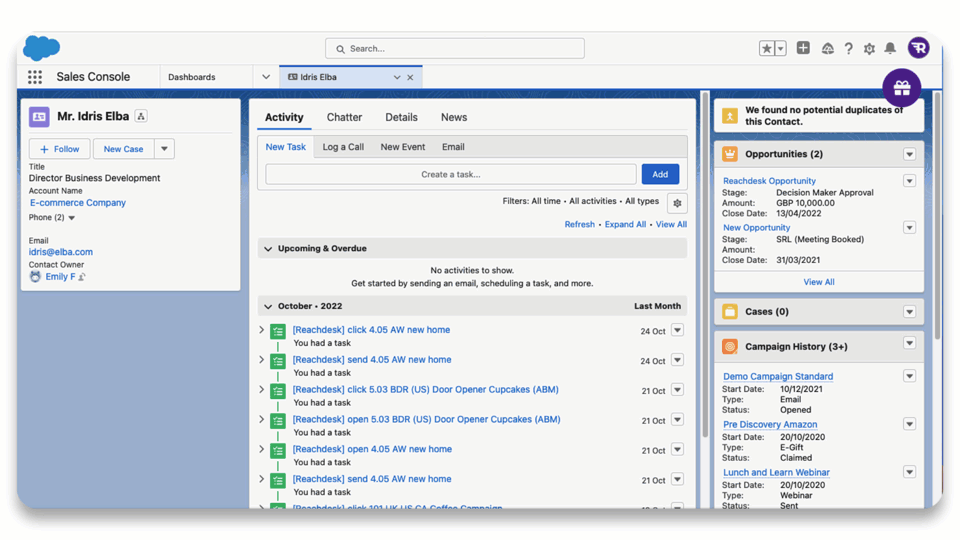
Task: Click the Follow button
Action: (59, 149)
